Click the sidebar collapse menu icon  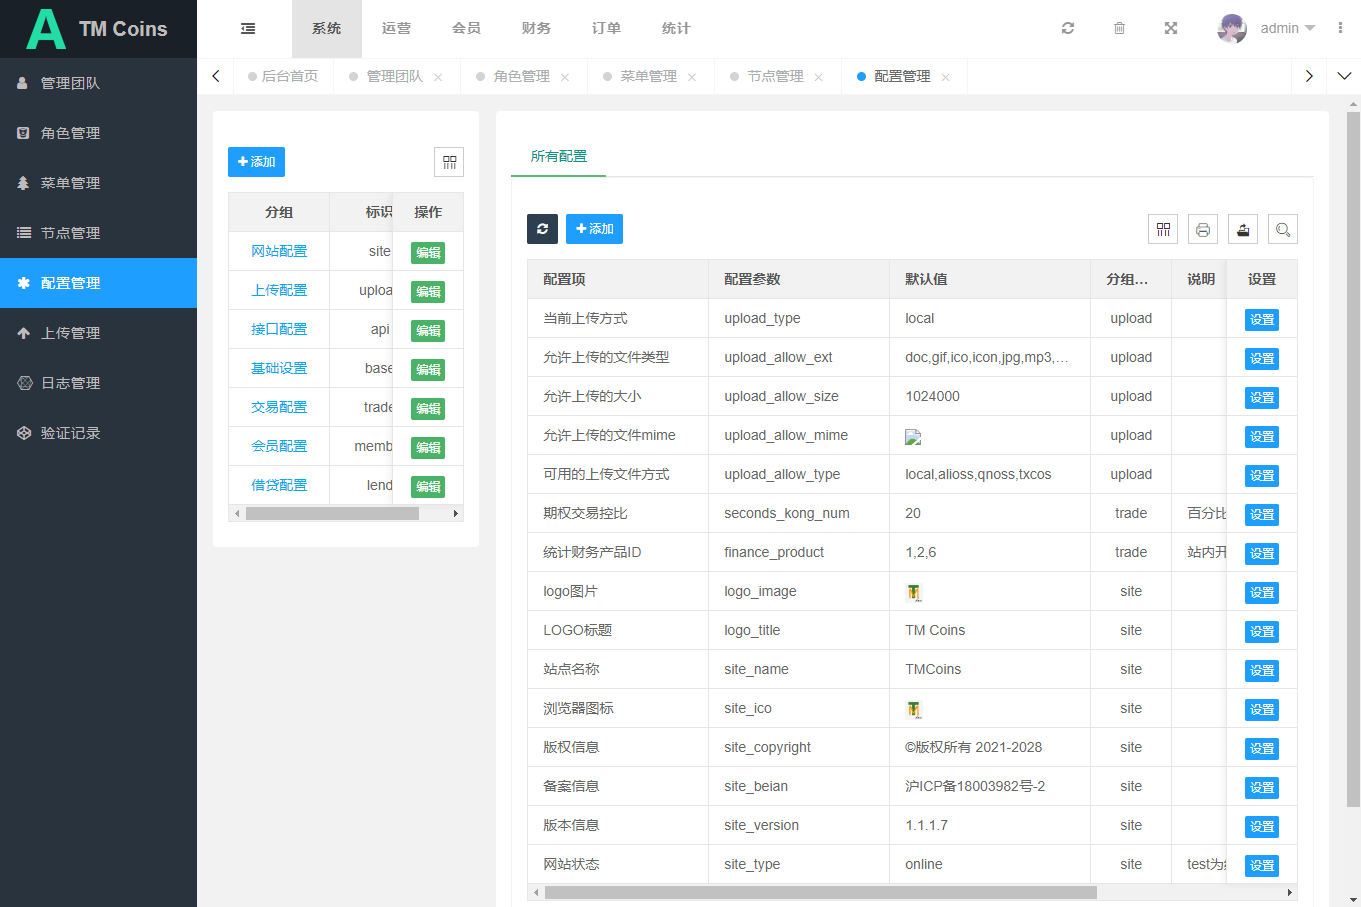pos(248,29)
